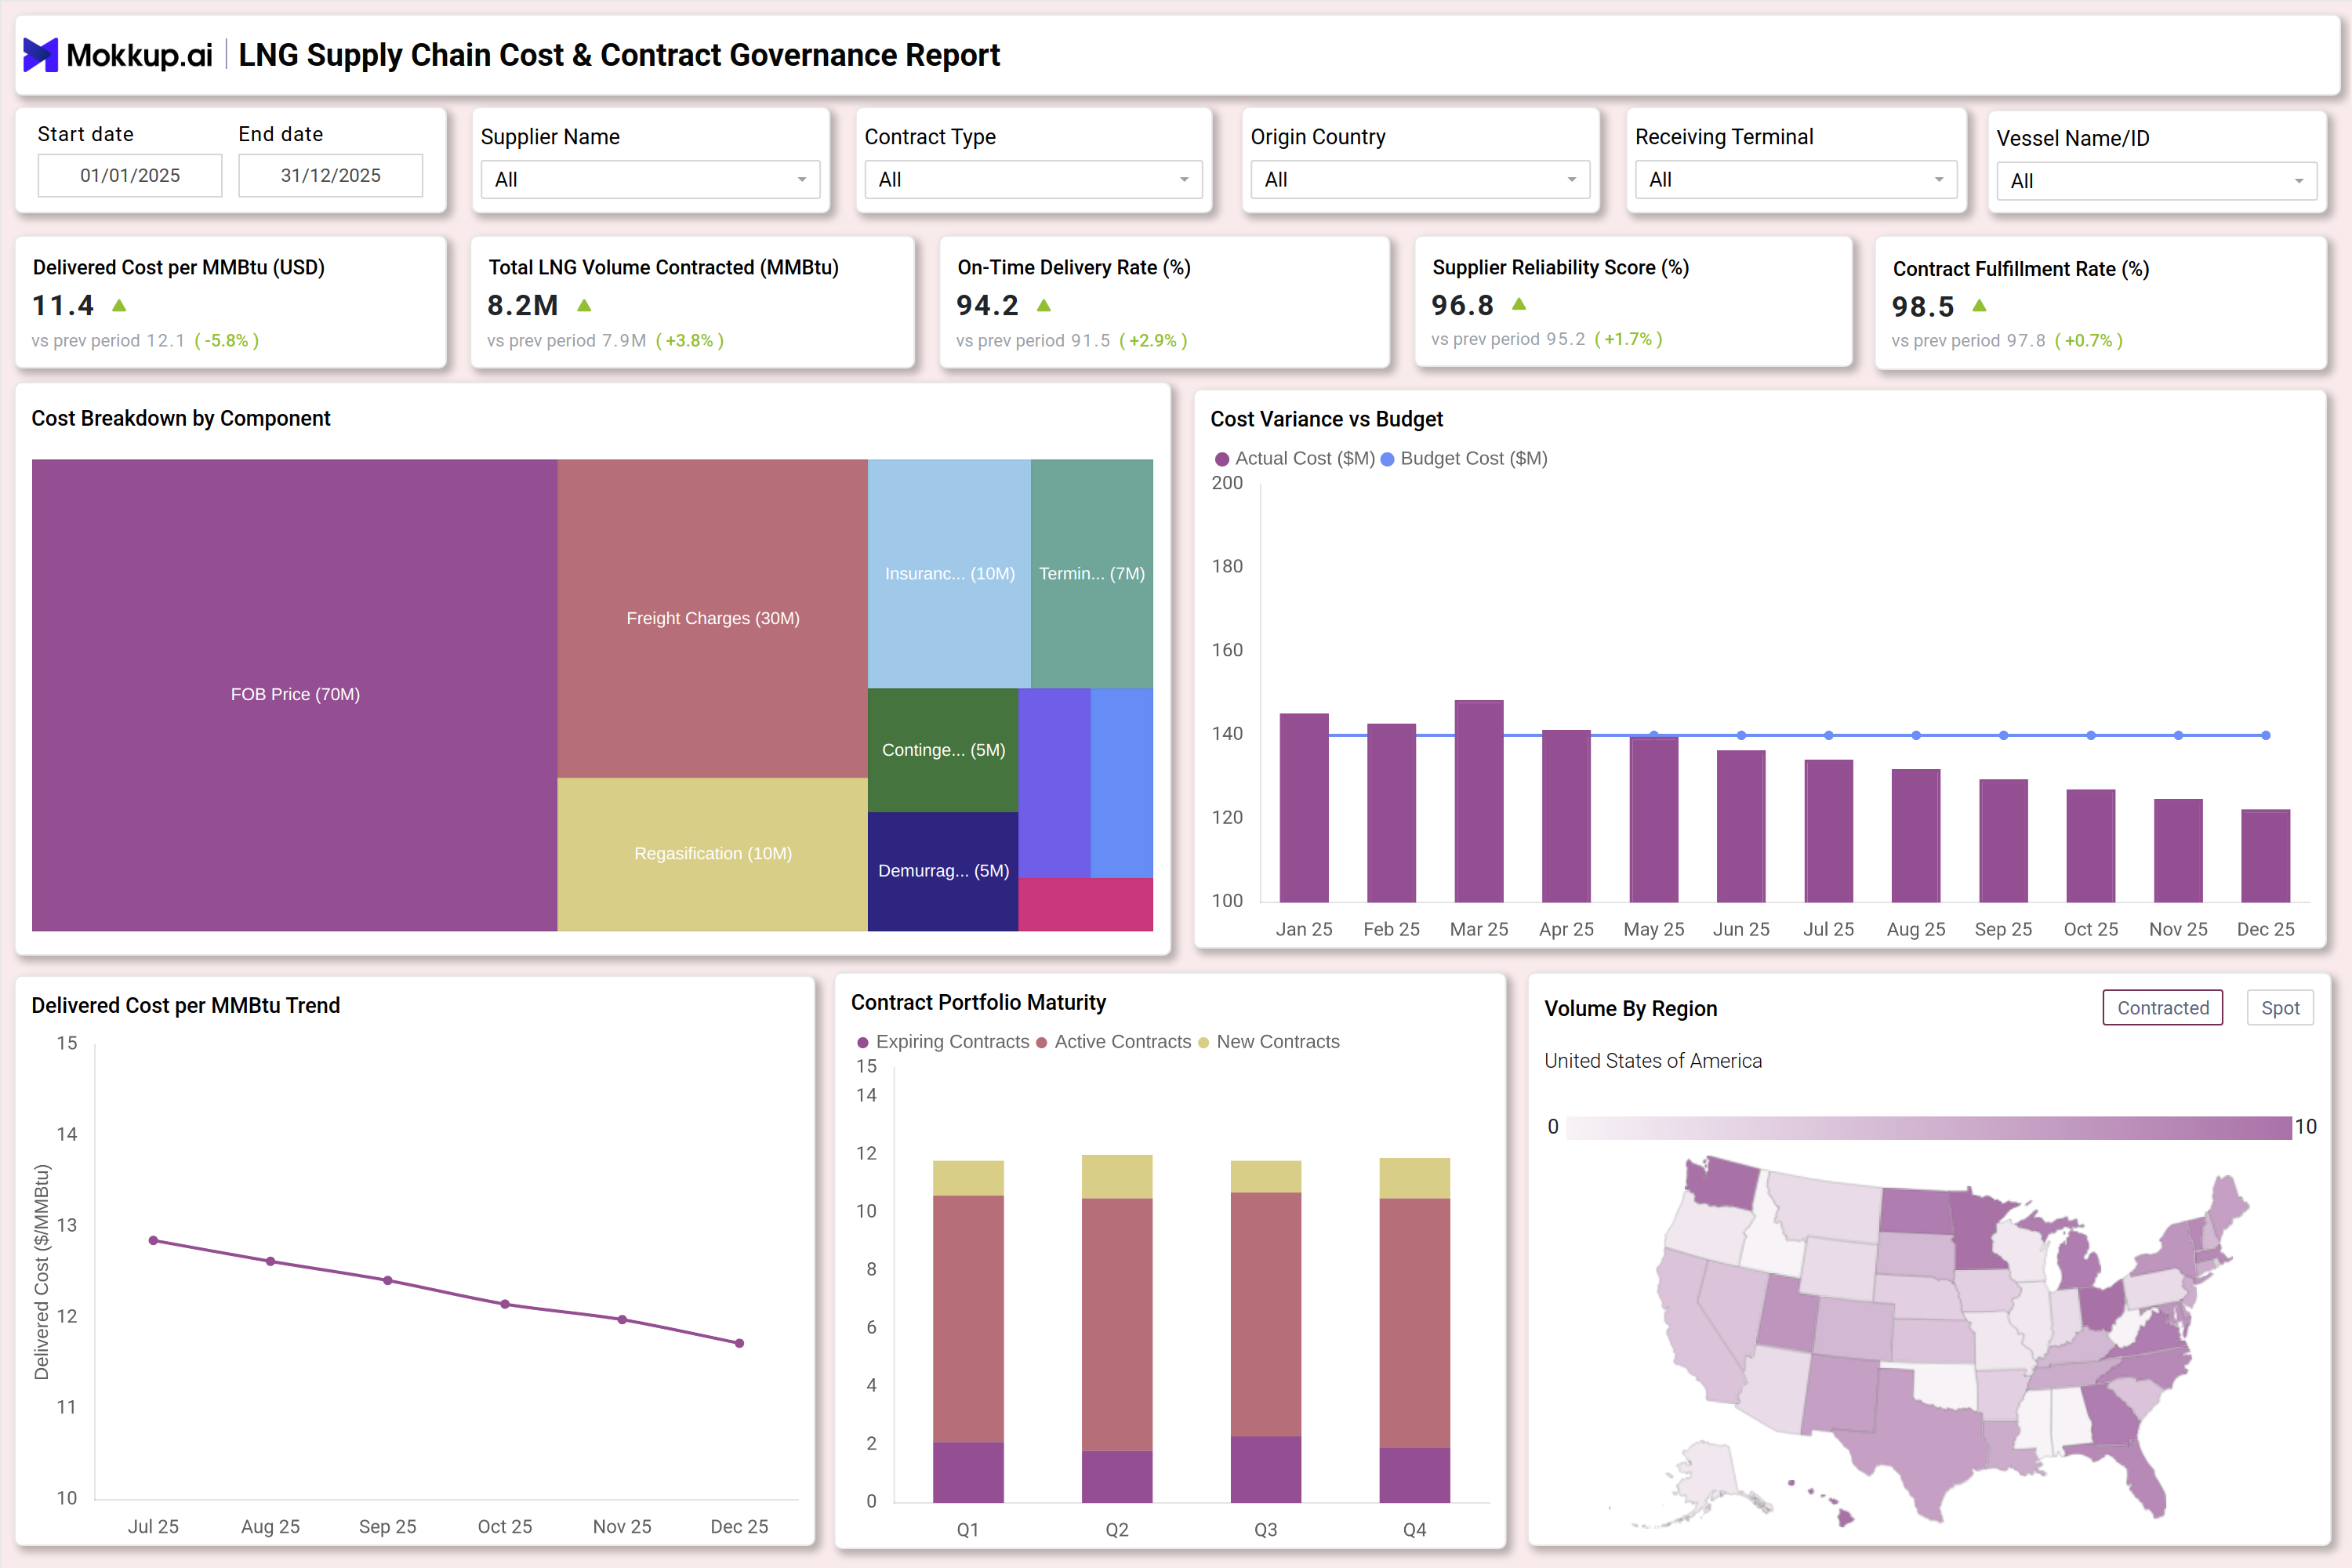Select the Freight Charges (30M) treemap block
Viewport: 2352px width, 1568px height.
[x=712, y=618]
